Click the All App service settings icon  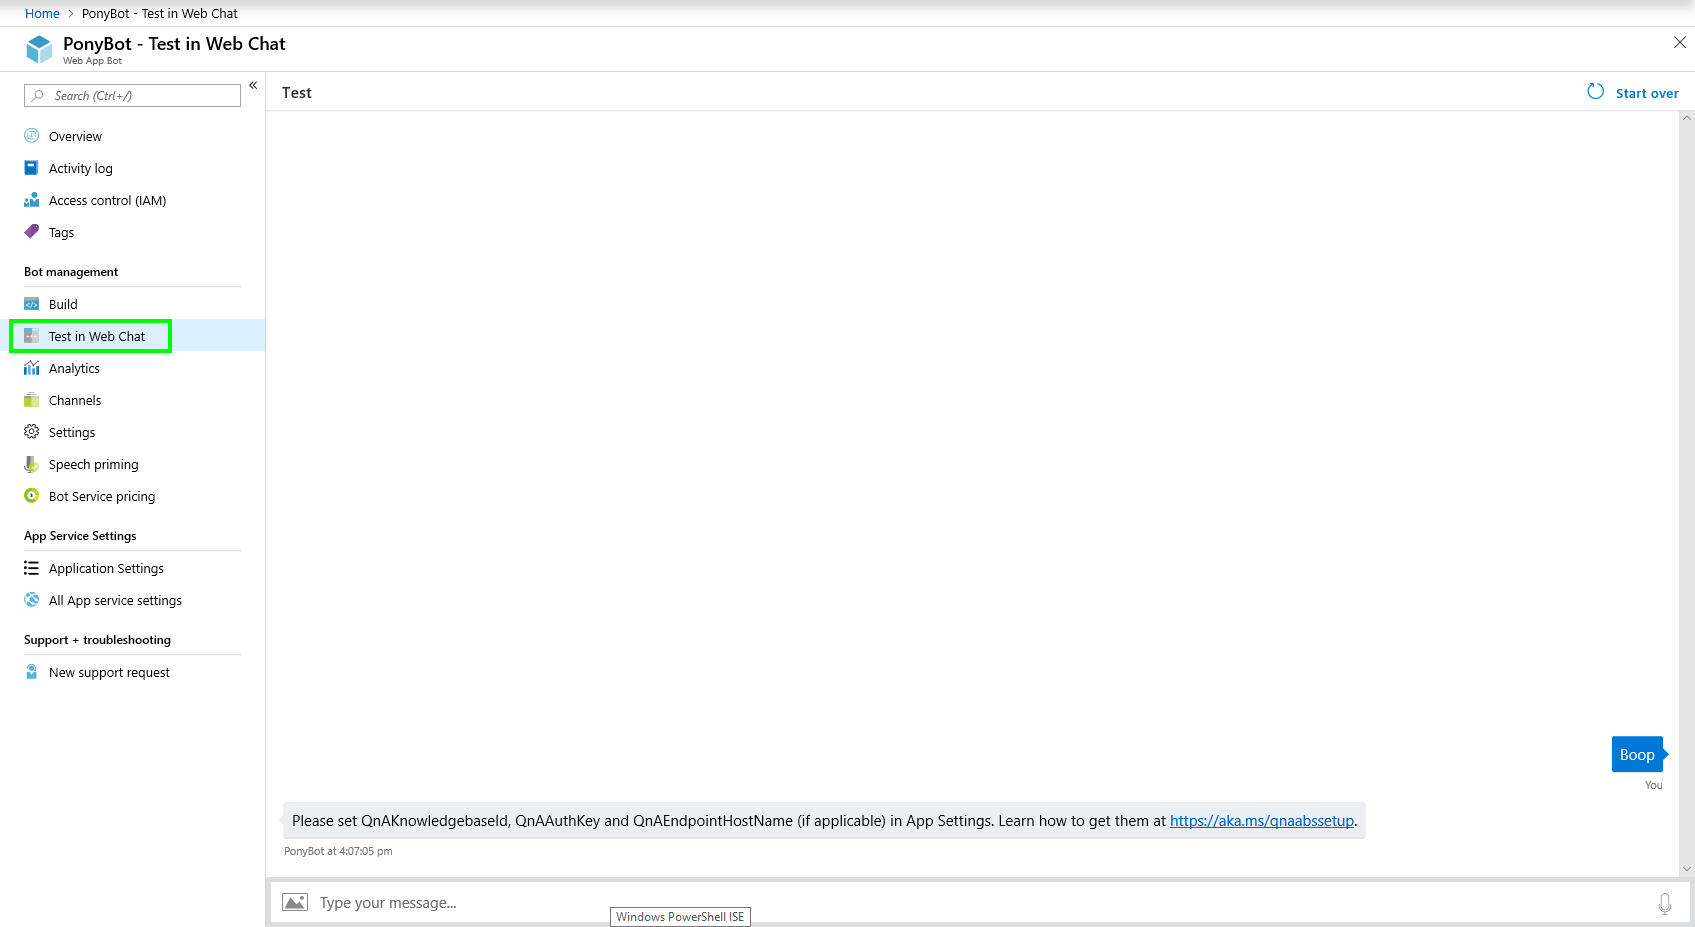32,600
